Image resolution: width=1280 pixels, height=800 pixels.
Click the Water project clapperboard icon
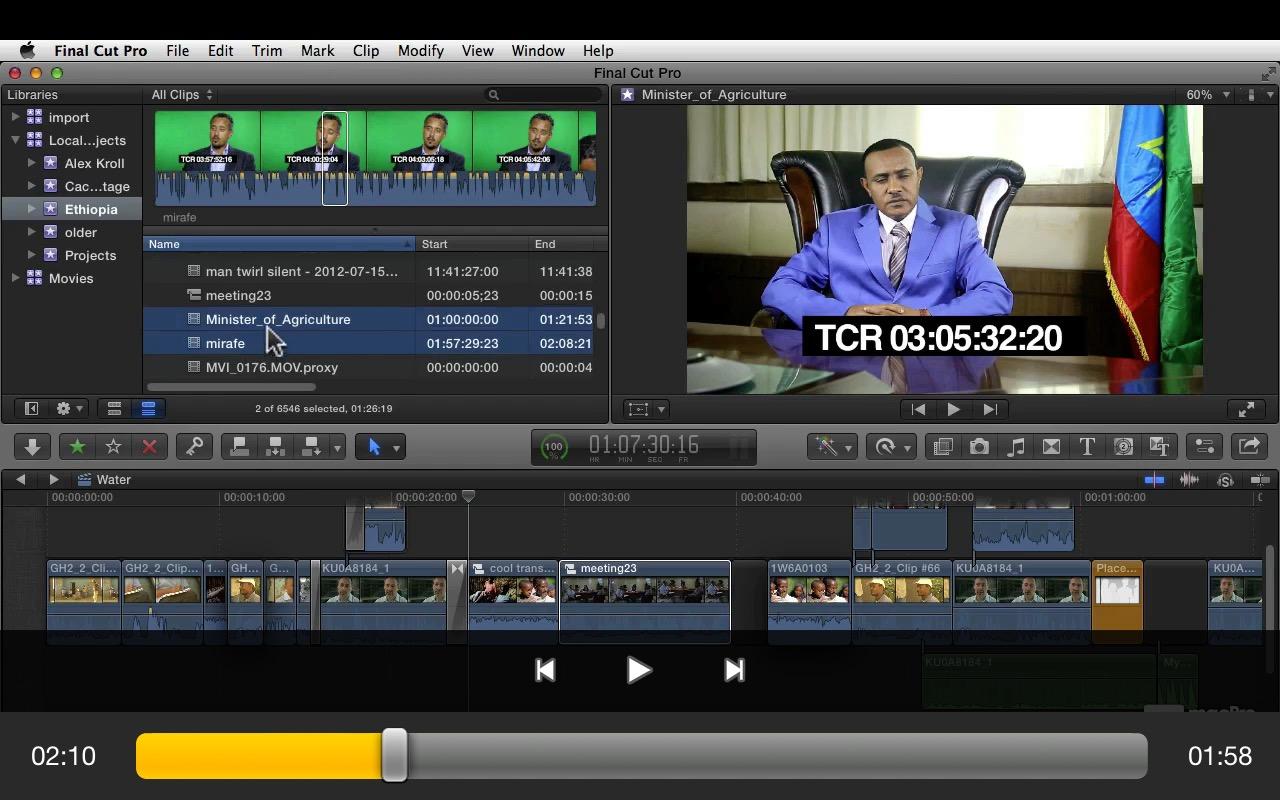(x=85, y=480)
